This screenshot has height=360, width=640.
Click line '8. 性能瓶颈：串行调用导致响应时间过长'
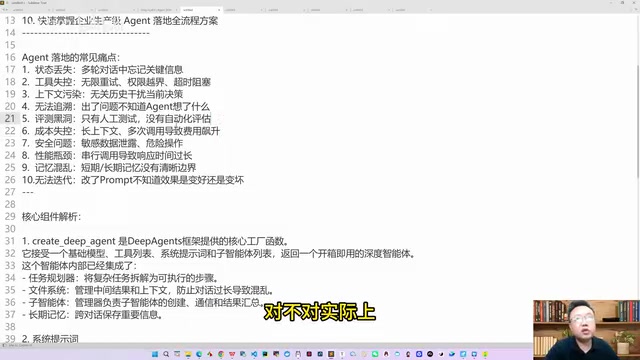[x=107, y=156]
